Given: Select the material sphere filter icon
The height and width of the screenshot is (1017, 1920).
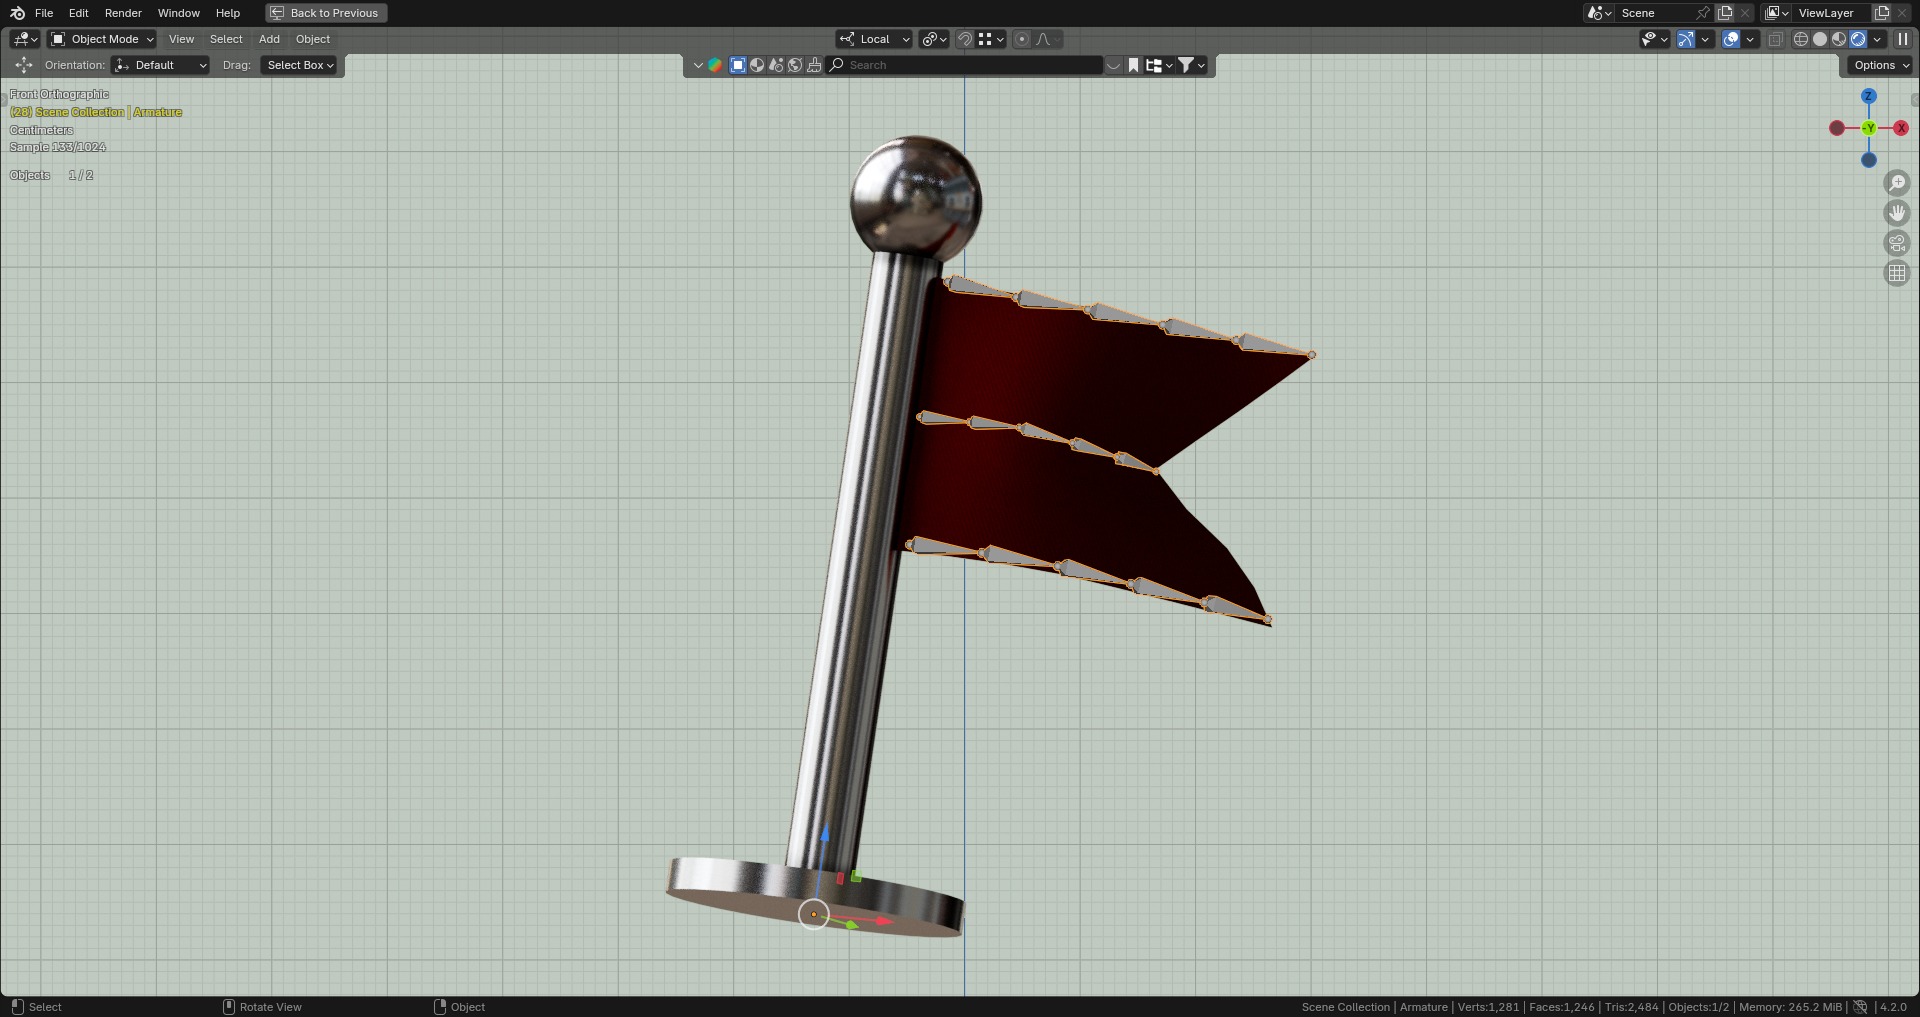Looking at the screenshot, I should click(757, 65).
